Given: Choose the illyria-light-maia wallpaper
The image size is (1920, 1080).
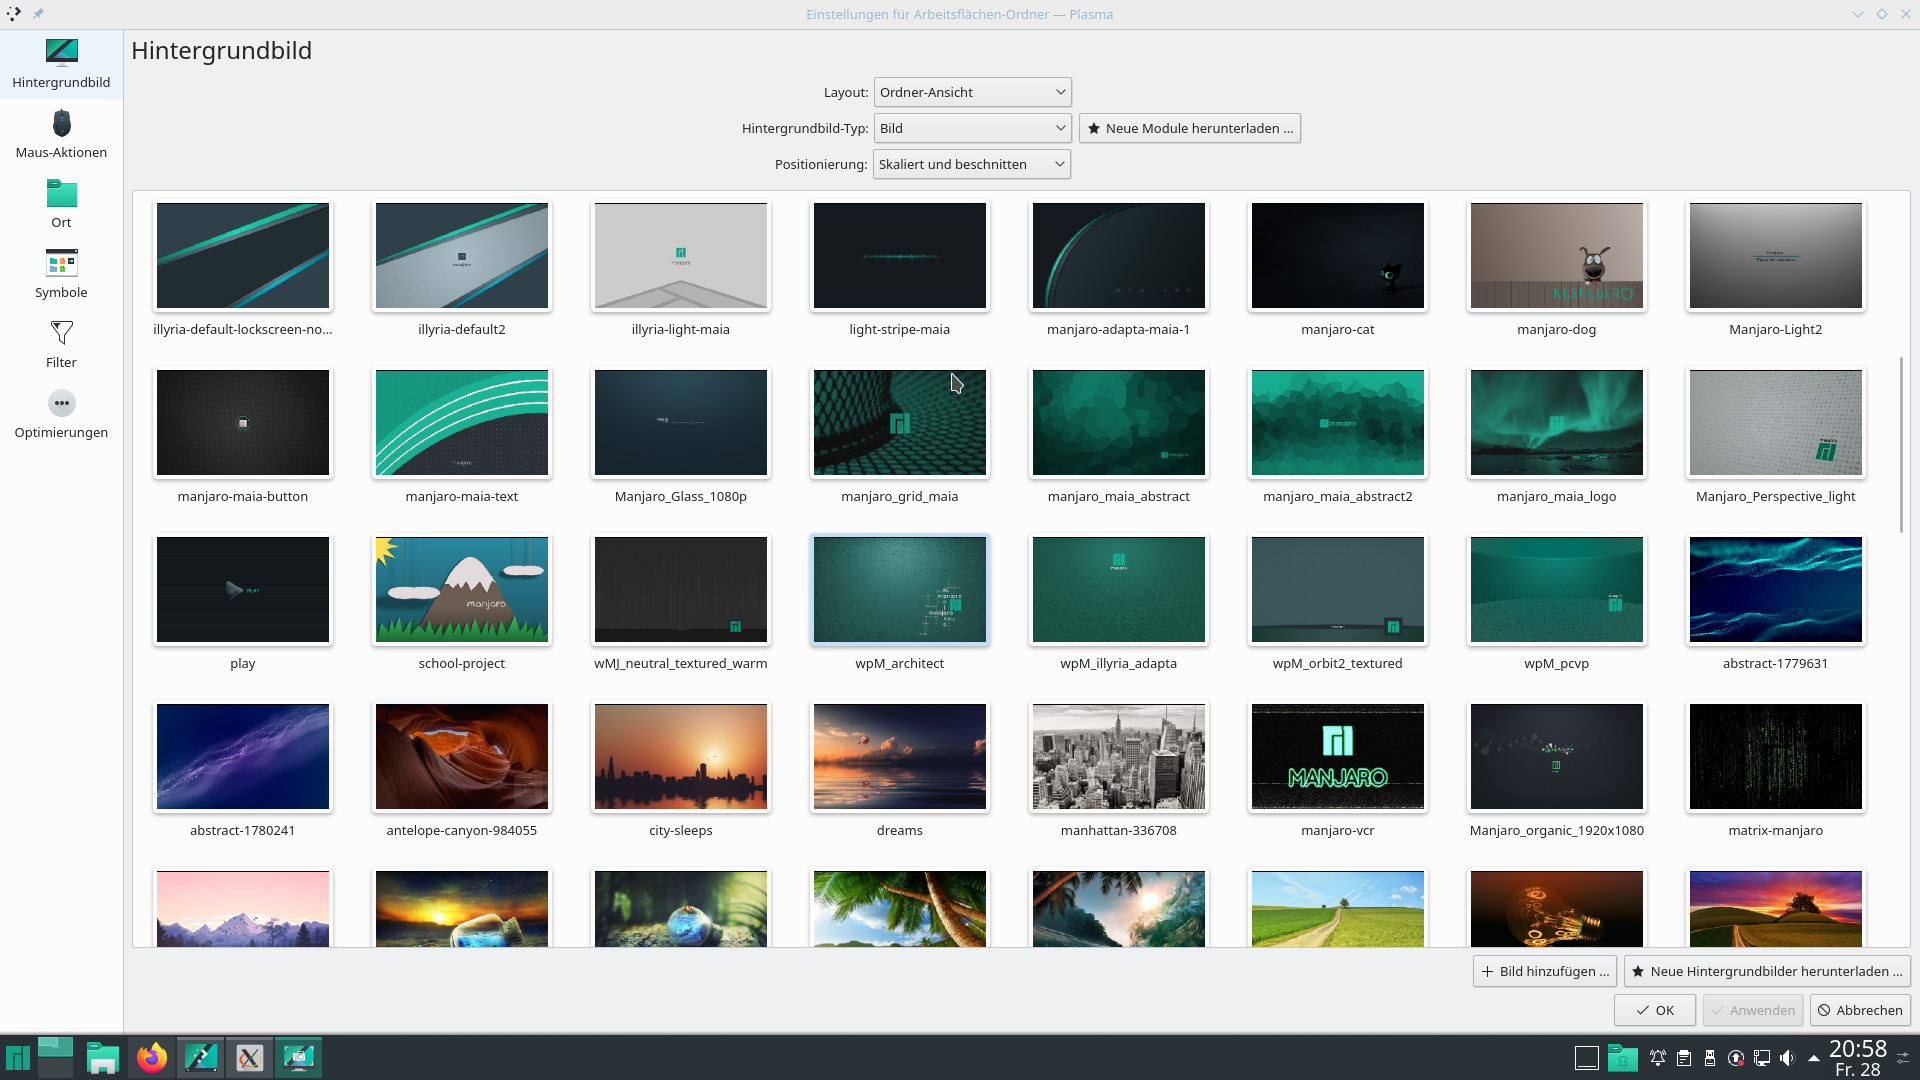Looking at the screenshot, I should click(681, 256).
